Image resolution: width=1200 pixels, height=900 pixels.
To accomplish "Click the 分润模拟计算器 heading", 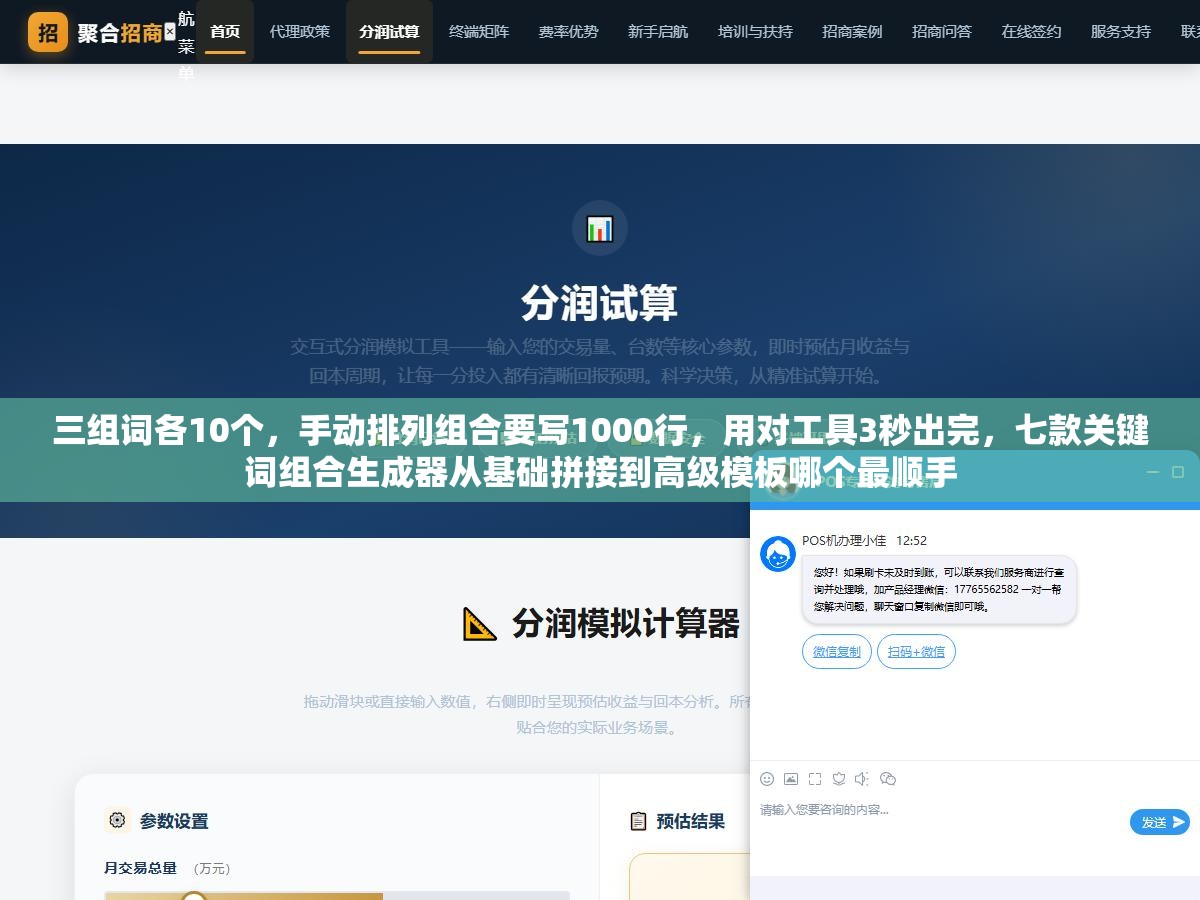I will [626, 623].
